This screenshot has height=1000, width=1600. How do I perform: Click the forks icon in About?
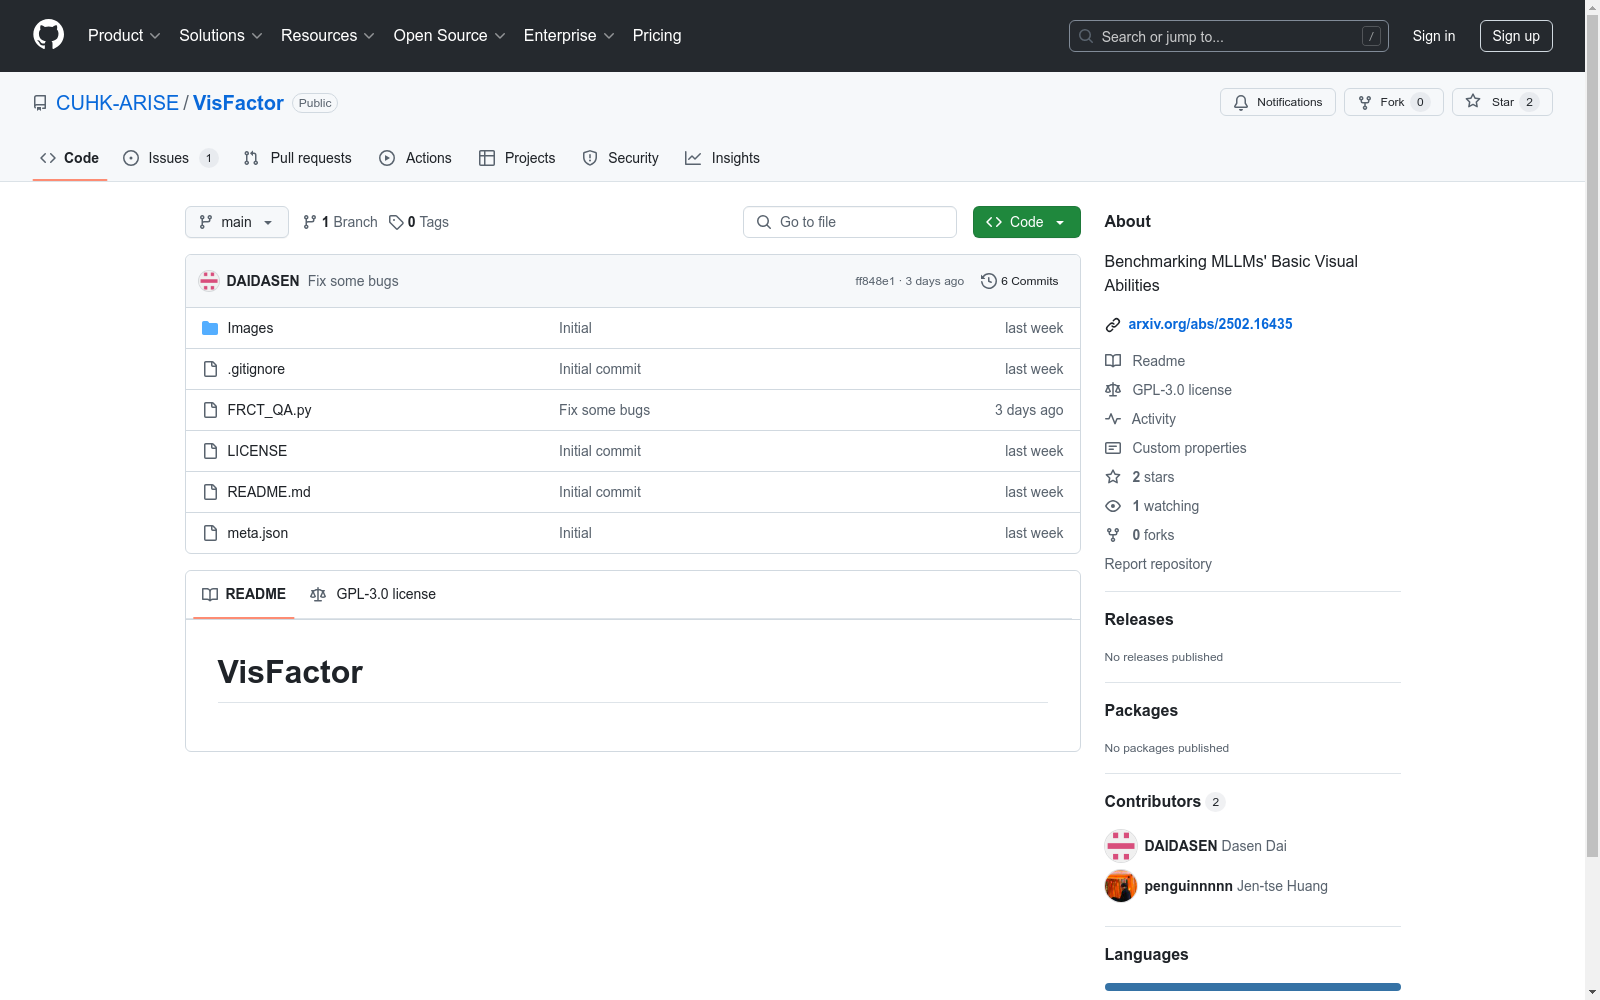(x=1113, y=535)
